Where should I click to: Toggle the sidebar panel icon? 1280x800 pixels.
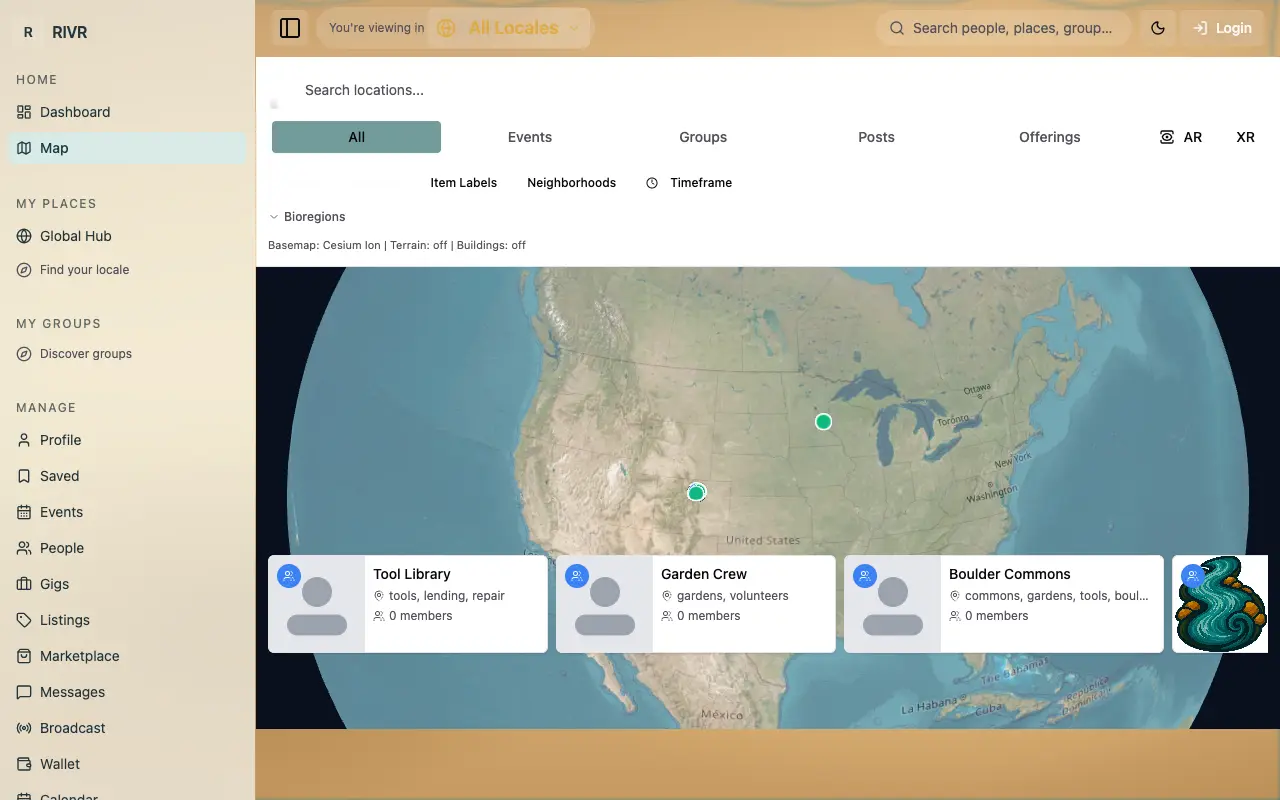pyautogui.click(x=290, y=28)
